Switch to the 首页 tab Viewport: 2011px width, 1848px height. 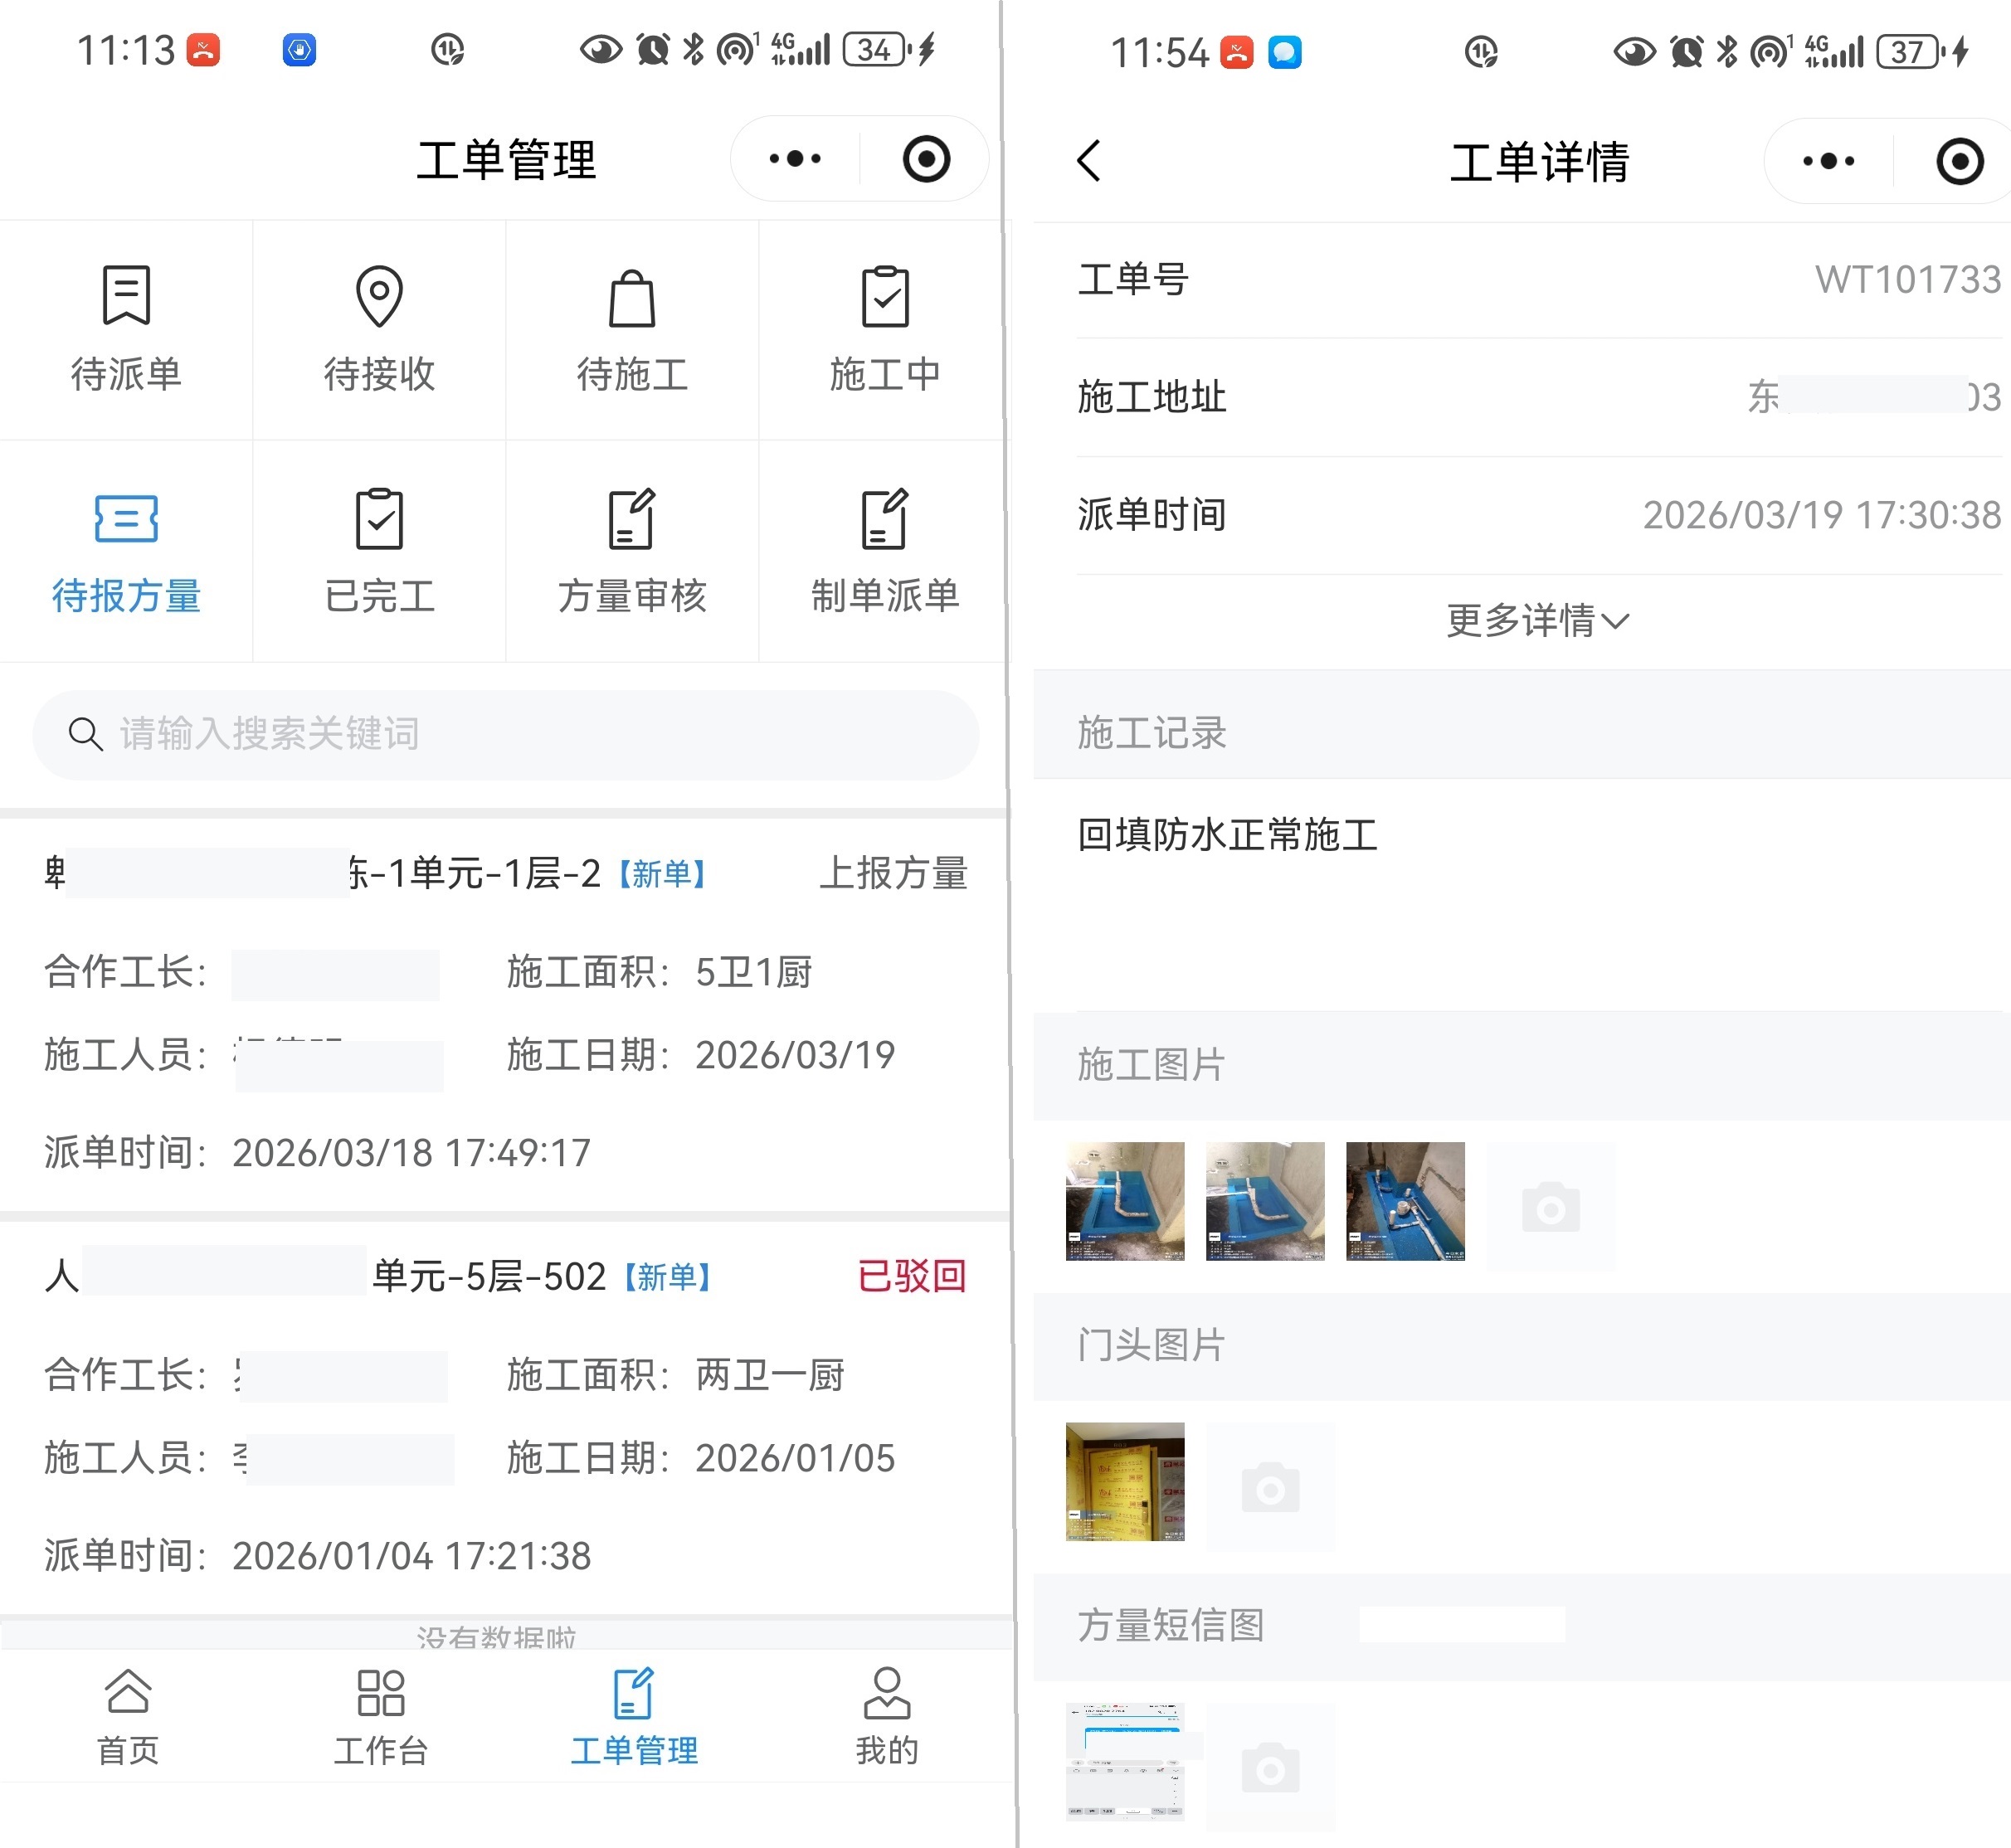click(x=127, y=1716)
